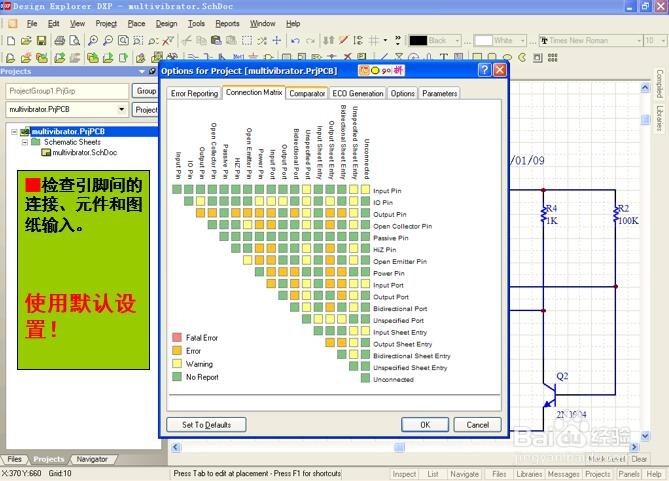The width and height of the screenshot is (669, 481).
Task: Toggle first cell in Power Pin row
Action: coord(259,272)
